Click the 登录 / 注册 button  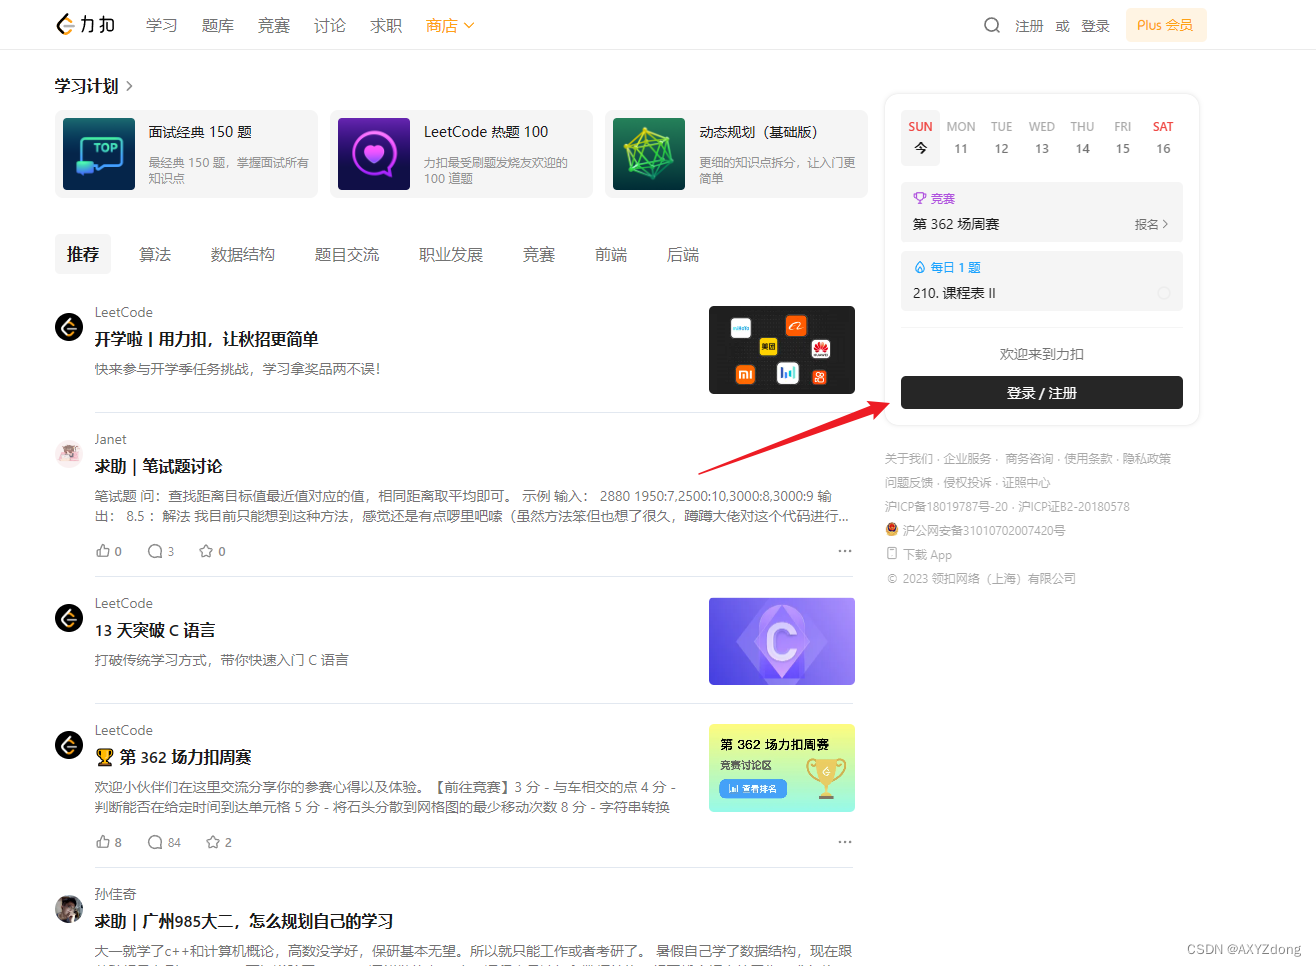1042,393
